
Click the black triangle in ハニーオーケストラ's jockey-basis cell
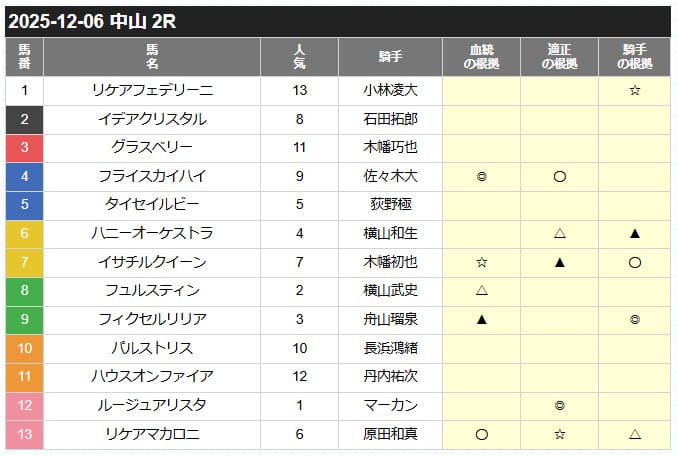pos(632,234)
